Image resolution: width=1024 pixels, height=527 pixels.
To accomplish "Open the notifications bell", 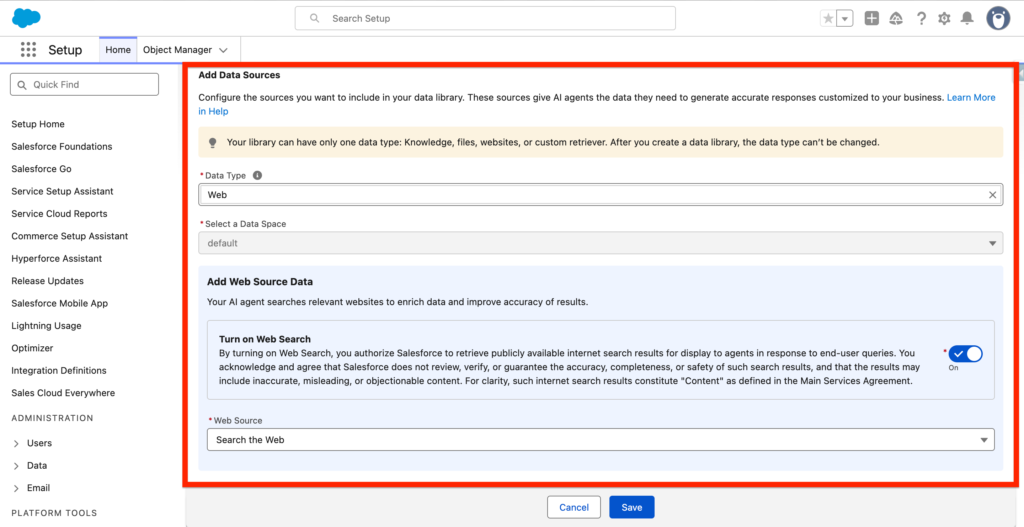I will pos(967,18).
